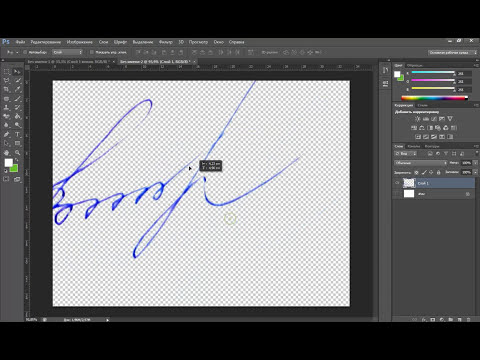Select the Rectangular Marquee tool

6,71
